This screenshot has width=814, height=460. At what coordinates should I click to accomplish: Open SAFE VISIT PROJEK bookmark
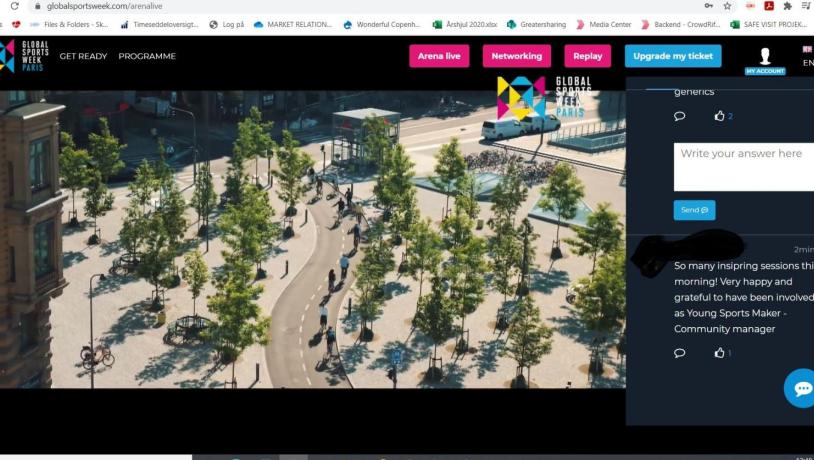pyautogui.click(x=771, y=24)
